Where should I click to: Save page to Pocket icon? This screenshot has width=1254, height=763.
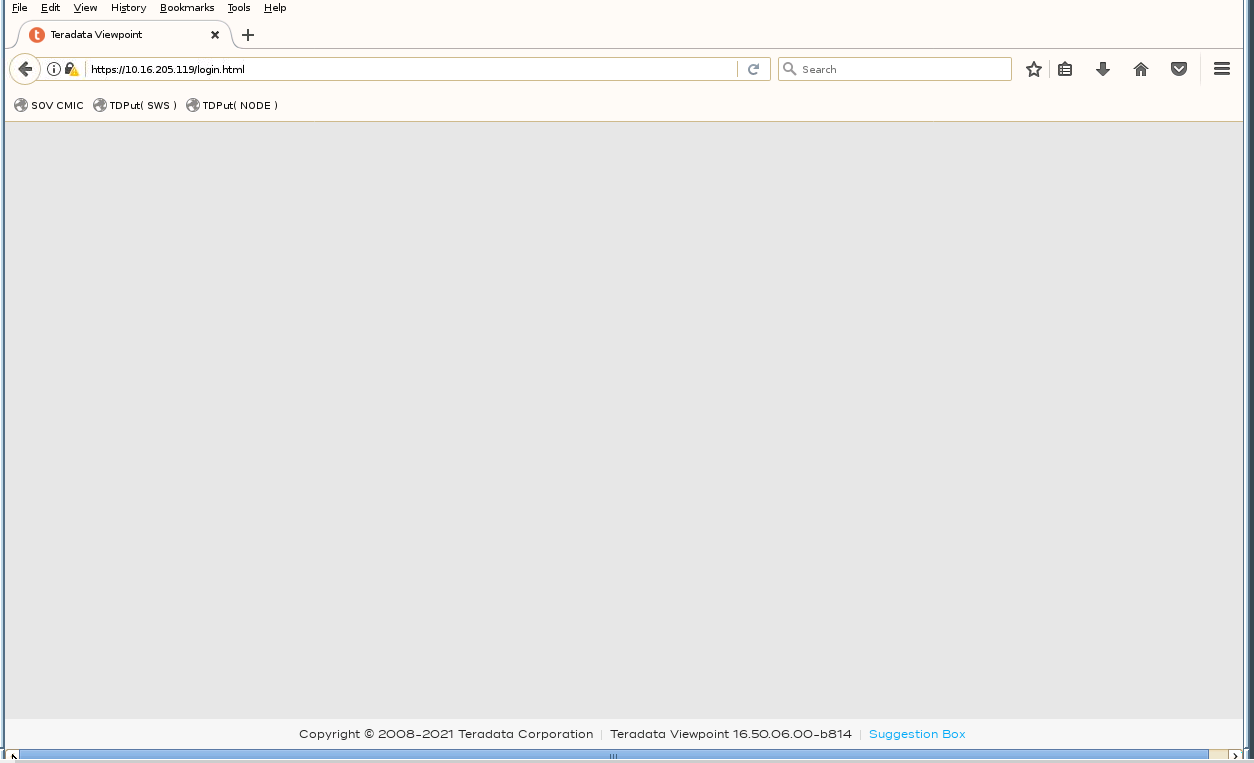[1179, 69]
